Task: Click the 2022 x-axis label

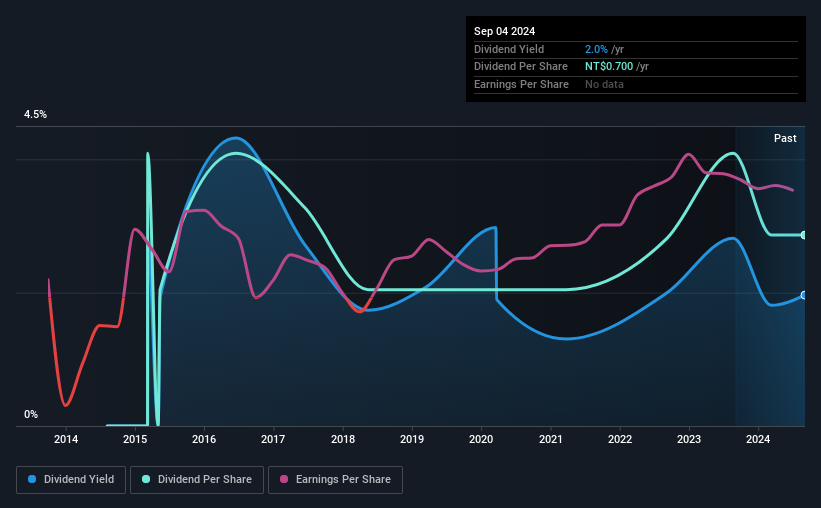Action: point(620,439)
